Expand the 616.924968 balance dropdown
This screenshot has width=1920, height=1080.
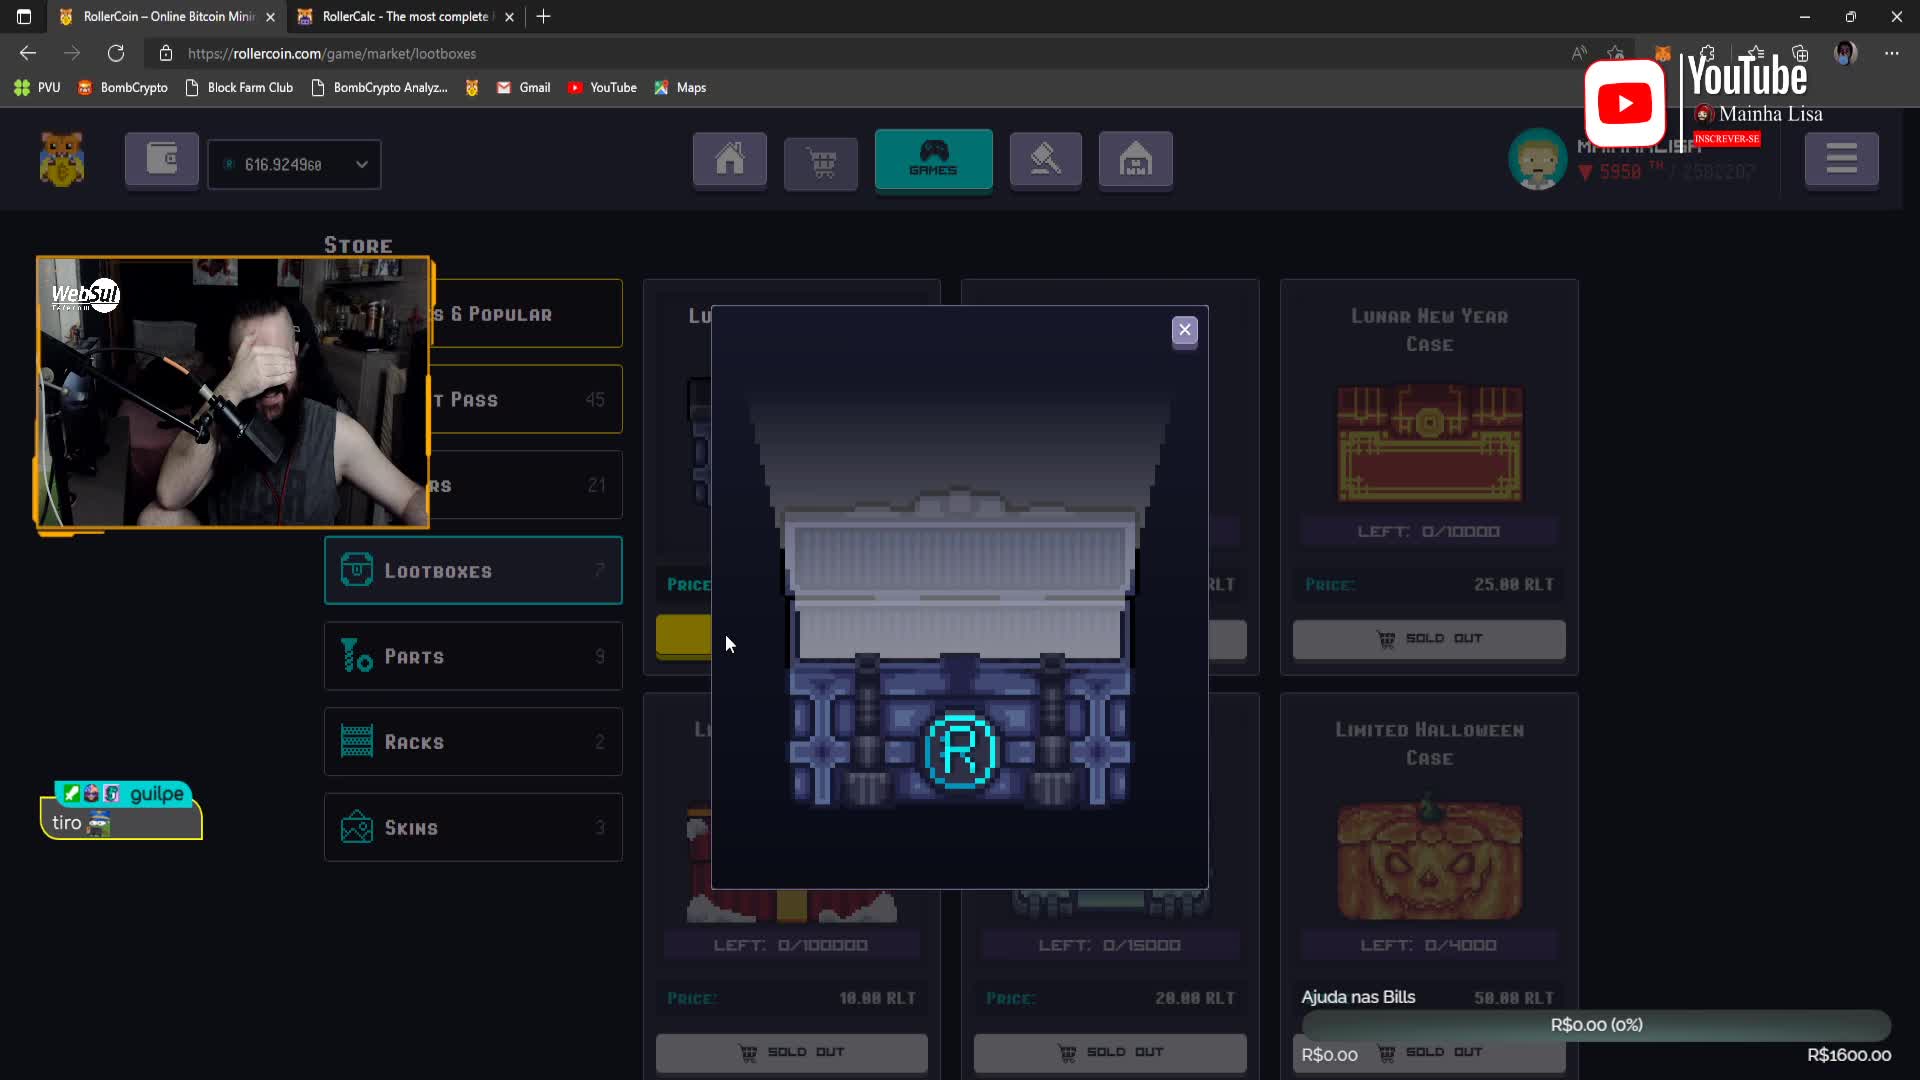[x=294, y=164]
